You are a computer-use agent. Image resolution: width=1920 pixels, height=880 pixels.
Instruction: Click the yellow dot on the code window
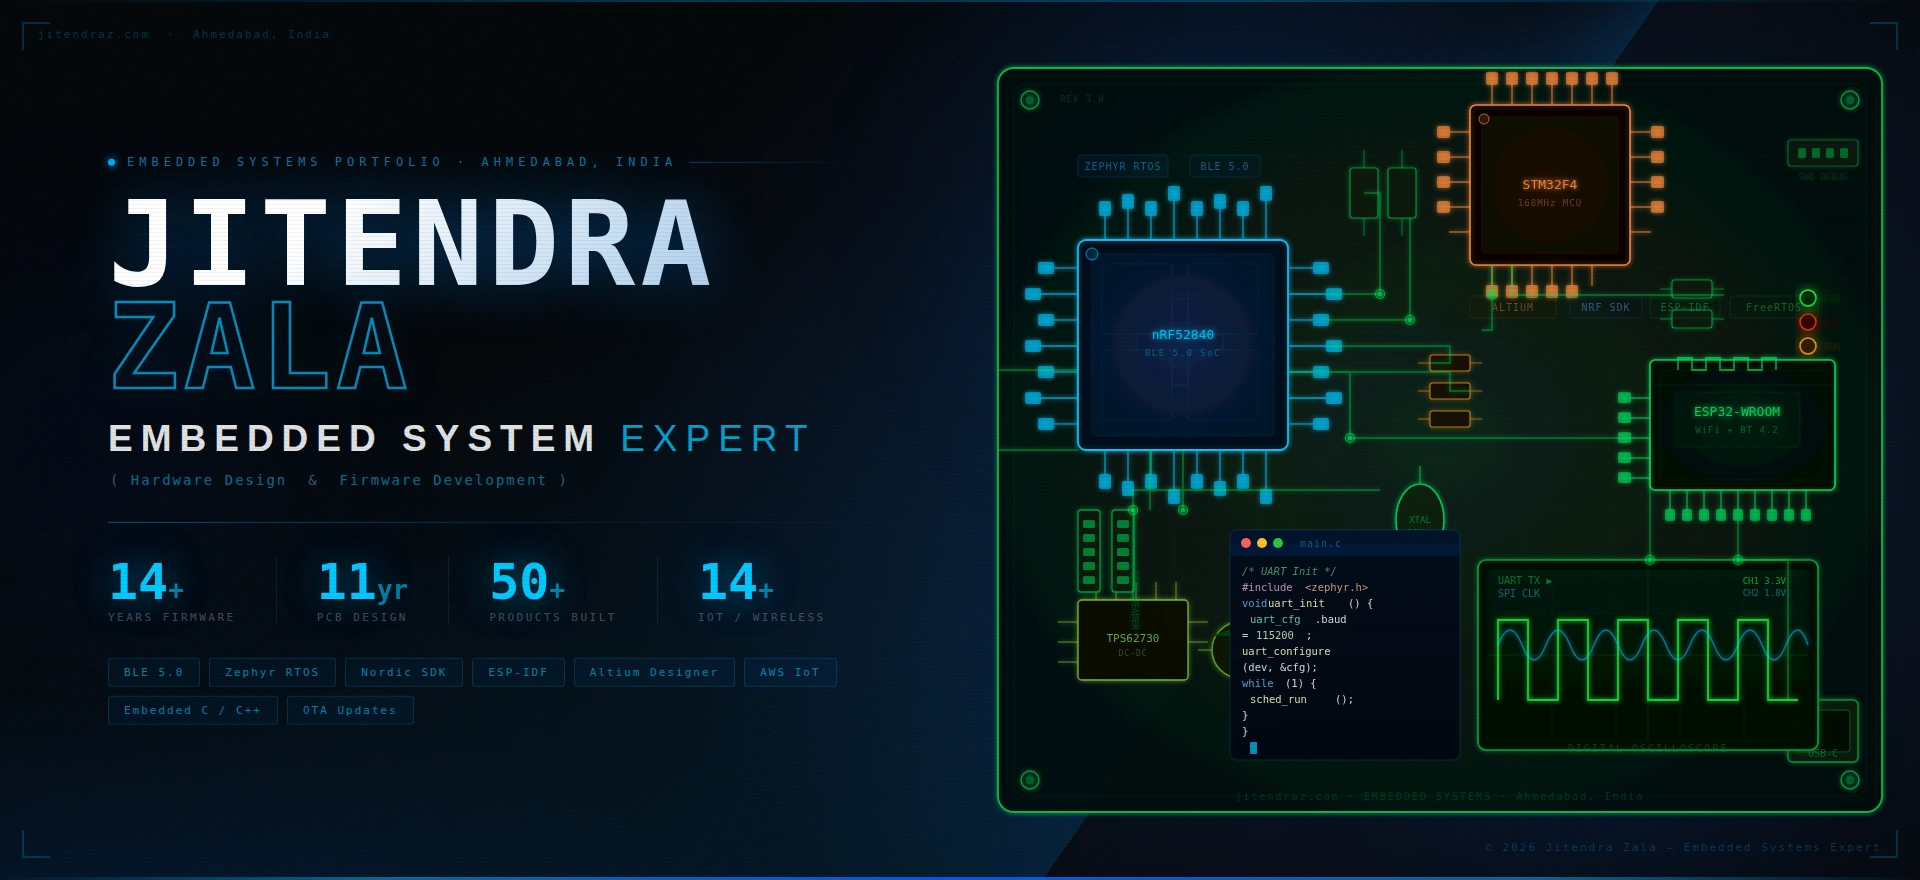[1262, 543]
